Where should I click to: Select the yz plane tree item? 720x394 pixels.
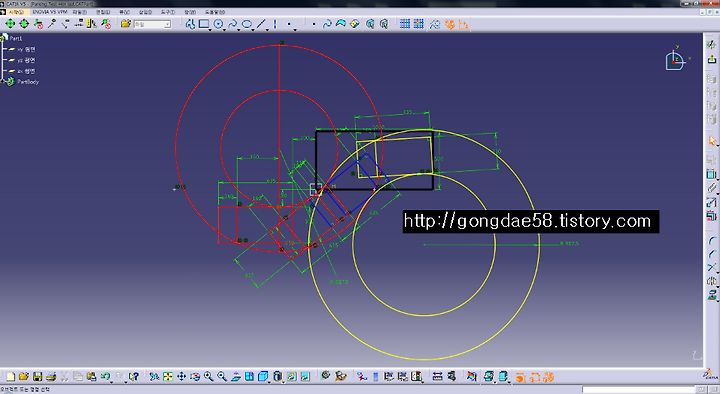(26, 60)
